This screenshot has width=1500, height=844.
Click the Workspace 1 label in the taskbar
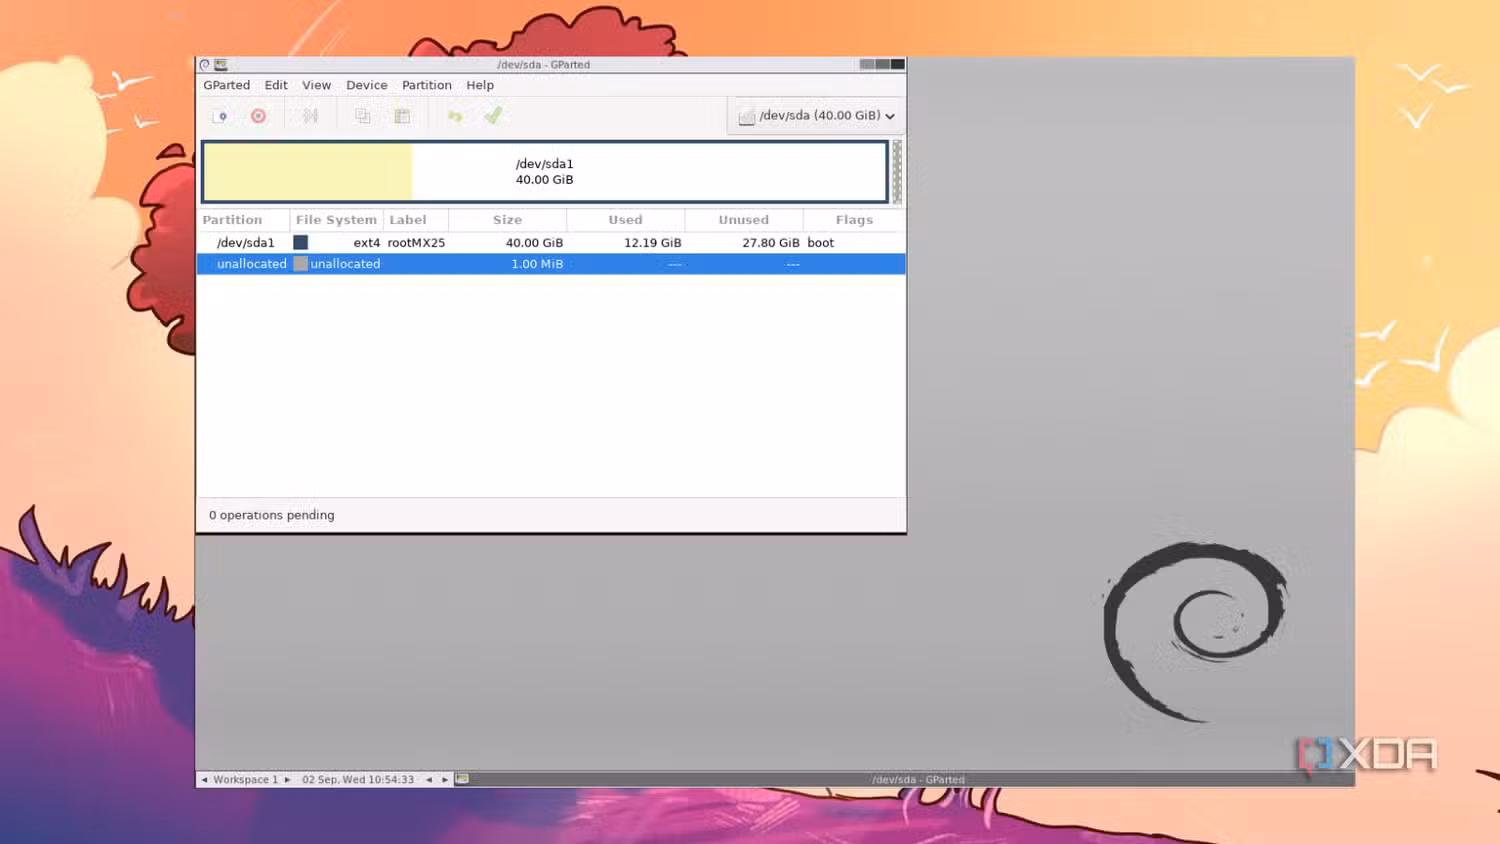(x=245, y=780)
